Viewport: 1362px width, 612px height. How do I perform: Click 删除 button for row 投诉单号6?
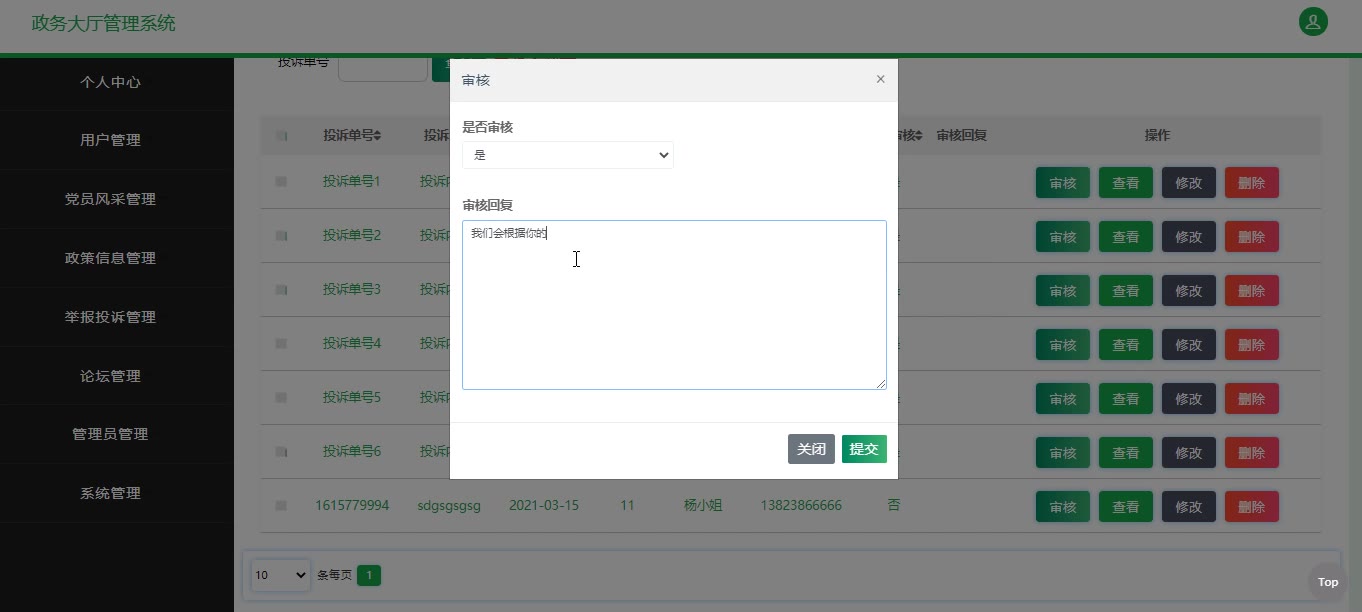(1252, 453)
